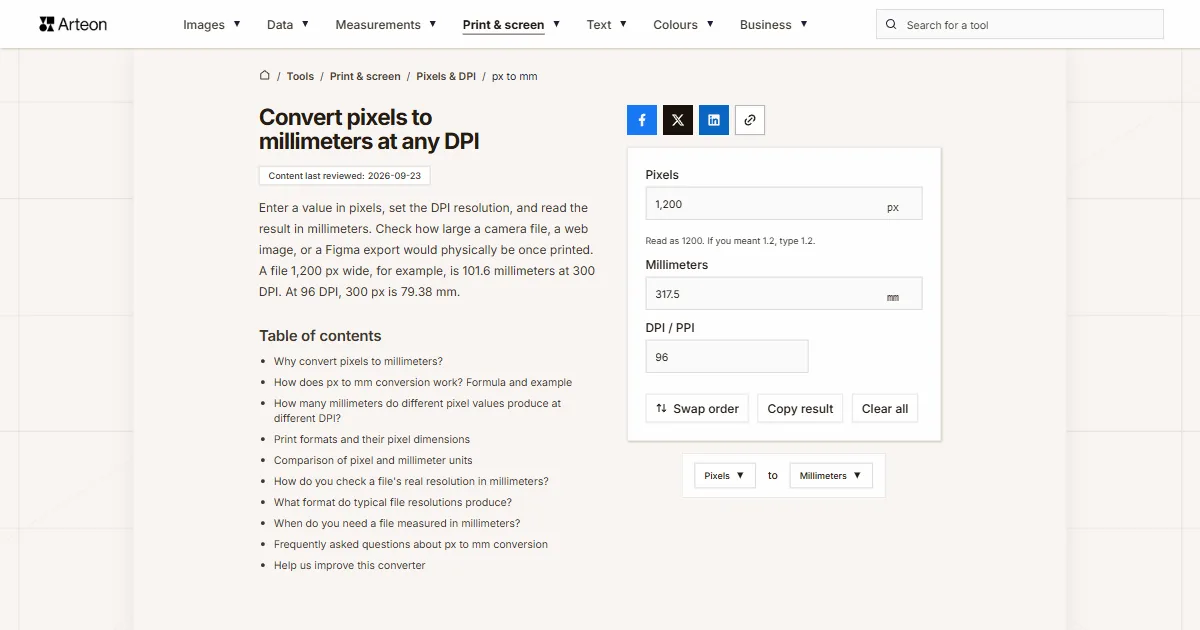
Task: Click the Content last reviewed date badge
Action: [x=345, y=176]
